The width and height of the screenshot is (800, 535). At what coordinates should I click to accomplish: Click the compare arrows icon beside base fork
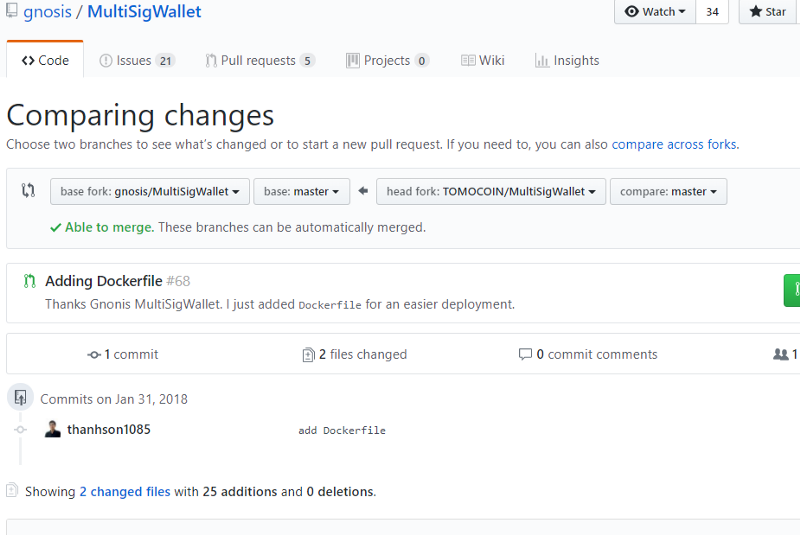tap(28, 190)
